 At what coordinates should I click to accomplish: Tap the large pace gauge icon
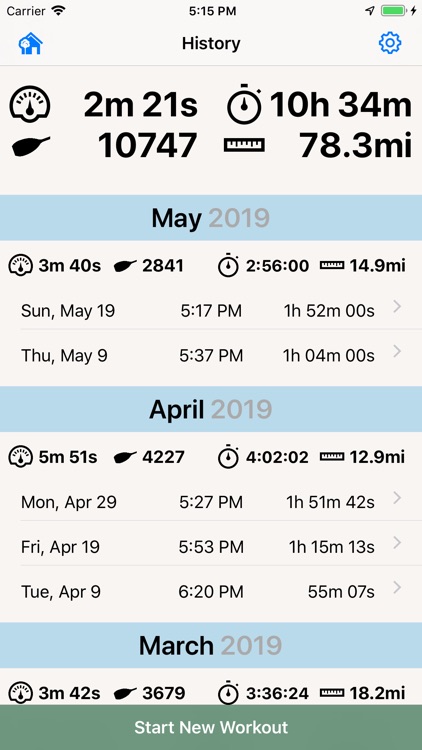click(x=30, y=103)
